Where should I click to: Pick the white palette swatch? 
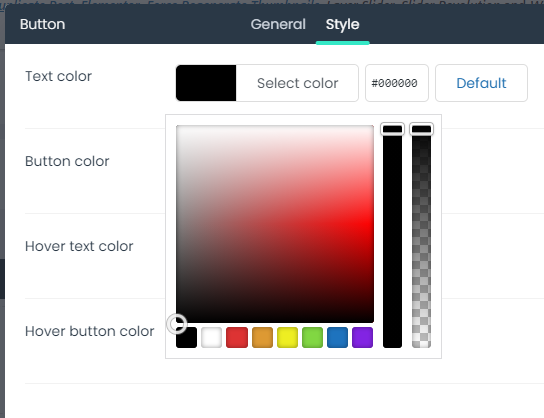point(211,337)
